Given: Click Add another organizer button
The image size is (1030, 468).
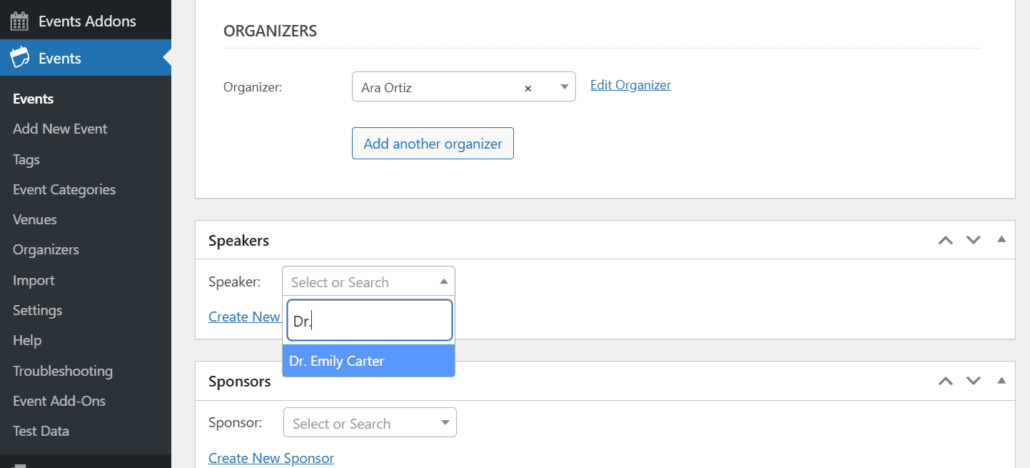Looking at the screenshot, I should (432, 143).
